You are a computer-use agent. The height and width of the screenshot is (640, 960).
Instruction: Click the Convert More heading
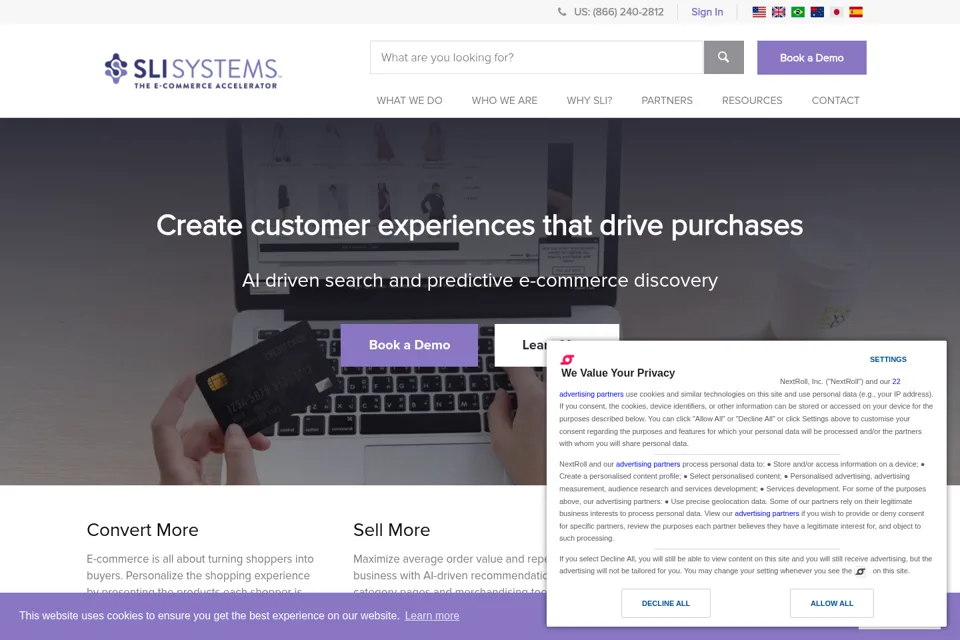coord(143,530)
